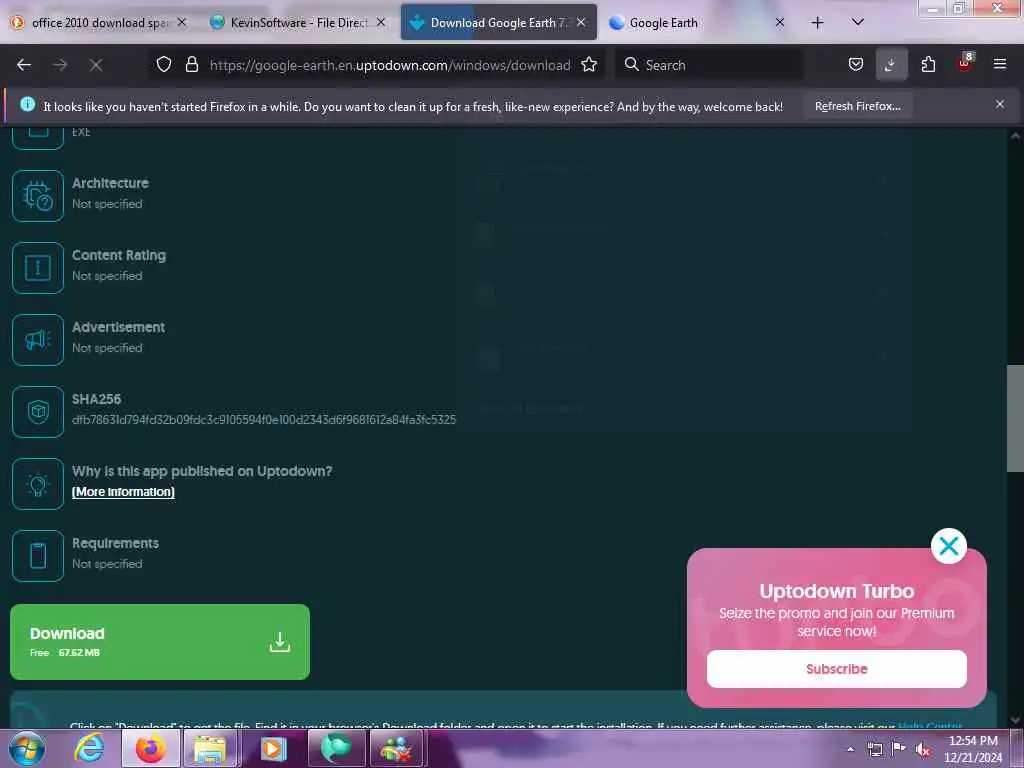Close the office 2010 download tab

coord(182,22)
